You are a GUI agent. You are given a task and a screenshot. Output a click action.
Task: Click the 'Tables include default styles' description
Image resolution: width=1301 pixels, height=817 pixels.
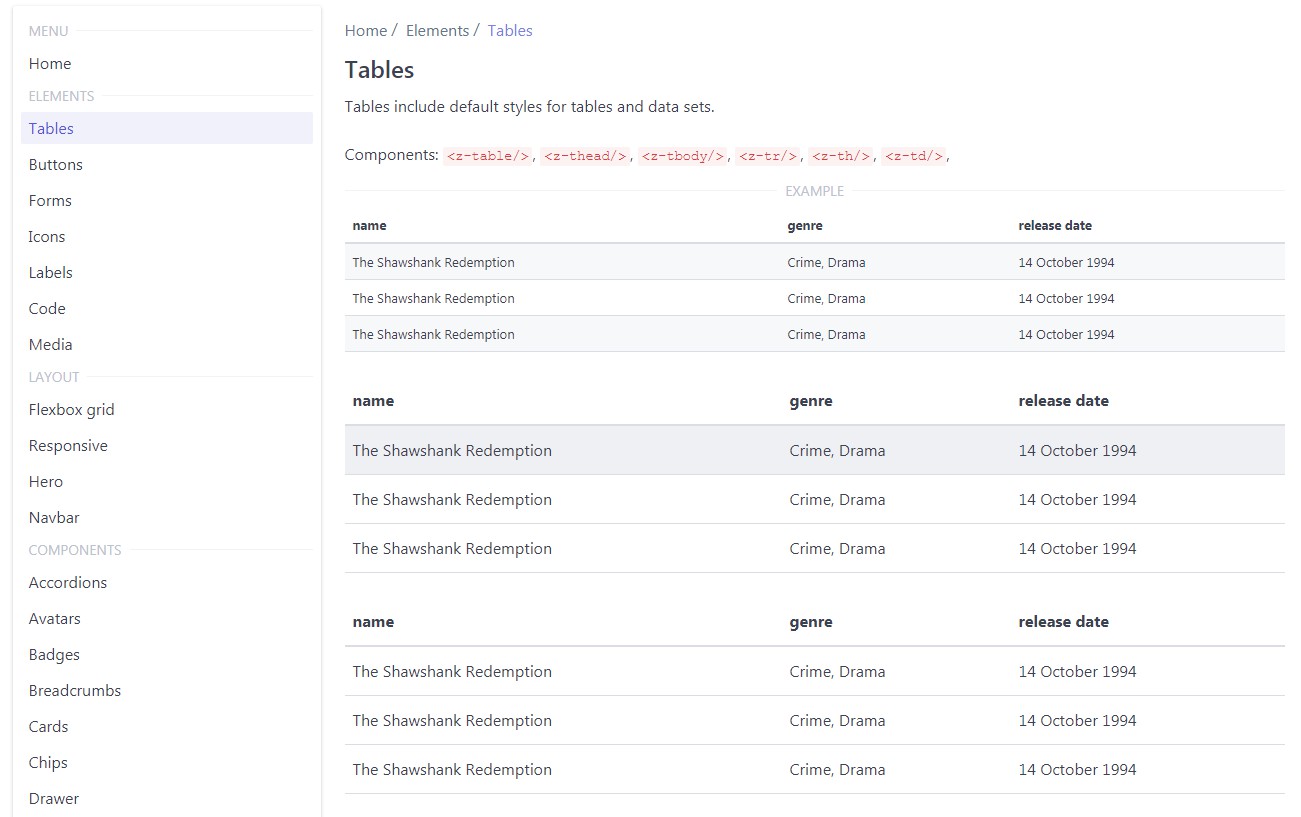(529, 107)
